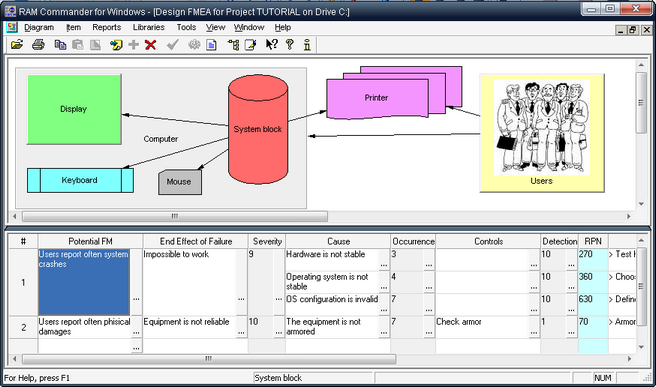Click the open folder toolbar icon
The image size is (656, 387).
click(x=17, y=44)
